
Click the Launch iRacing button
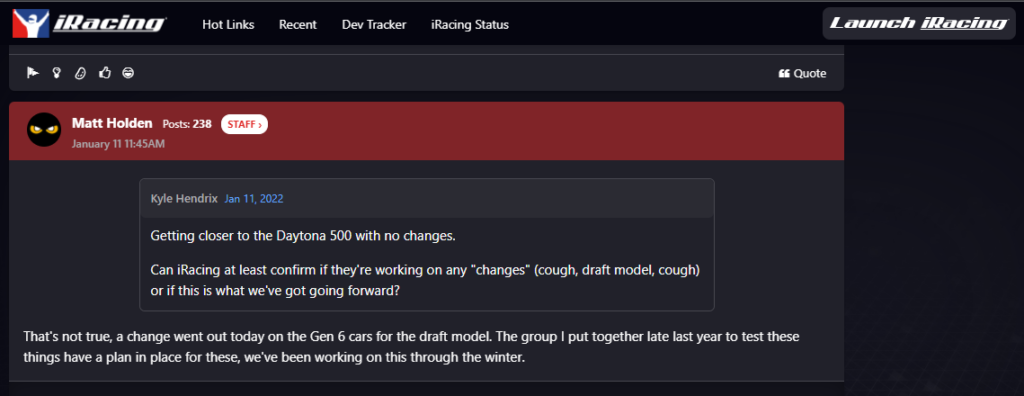[919, 24]
